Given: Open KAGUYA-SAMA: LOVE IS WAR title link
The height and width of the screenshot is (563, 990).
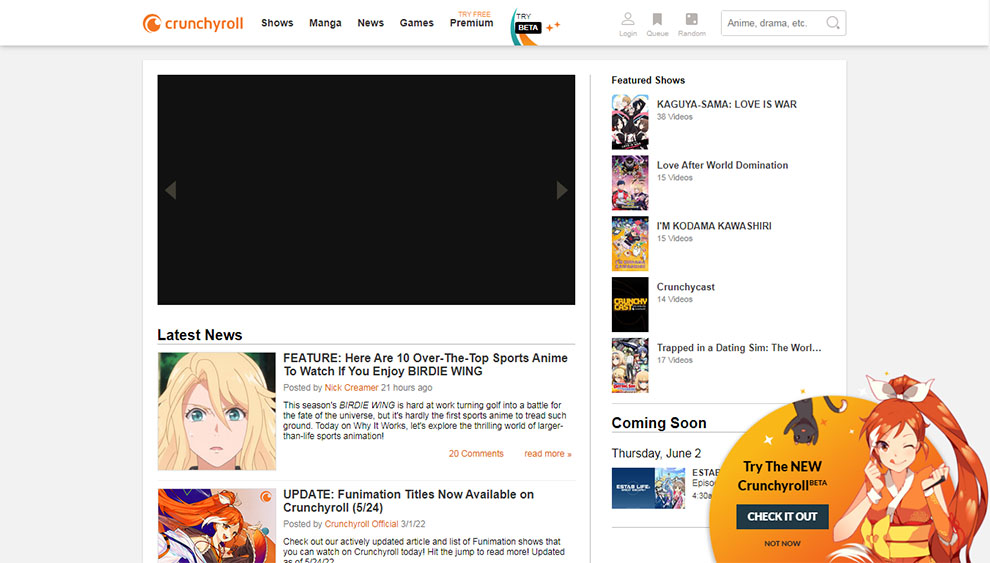Looking at the screenshot, I should click(x=727, y=104).
